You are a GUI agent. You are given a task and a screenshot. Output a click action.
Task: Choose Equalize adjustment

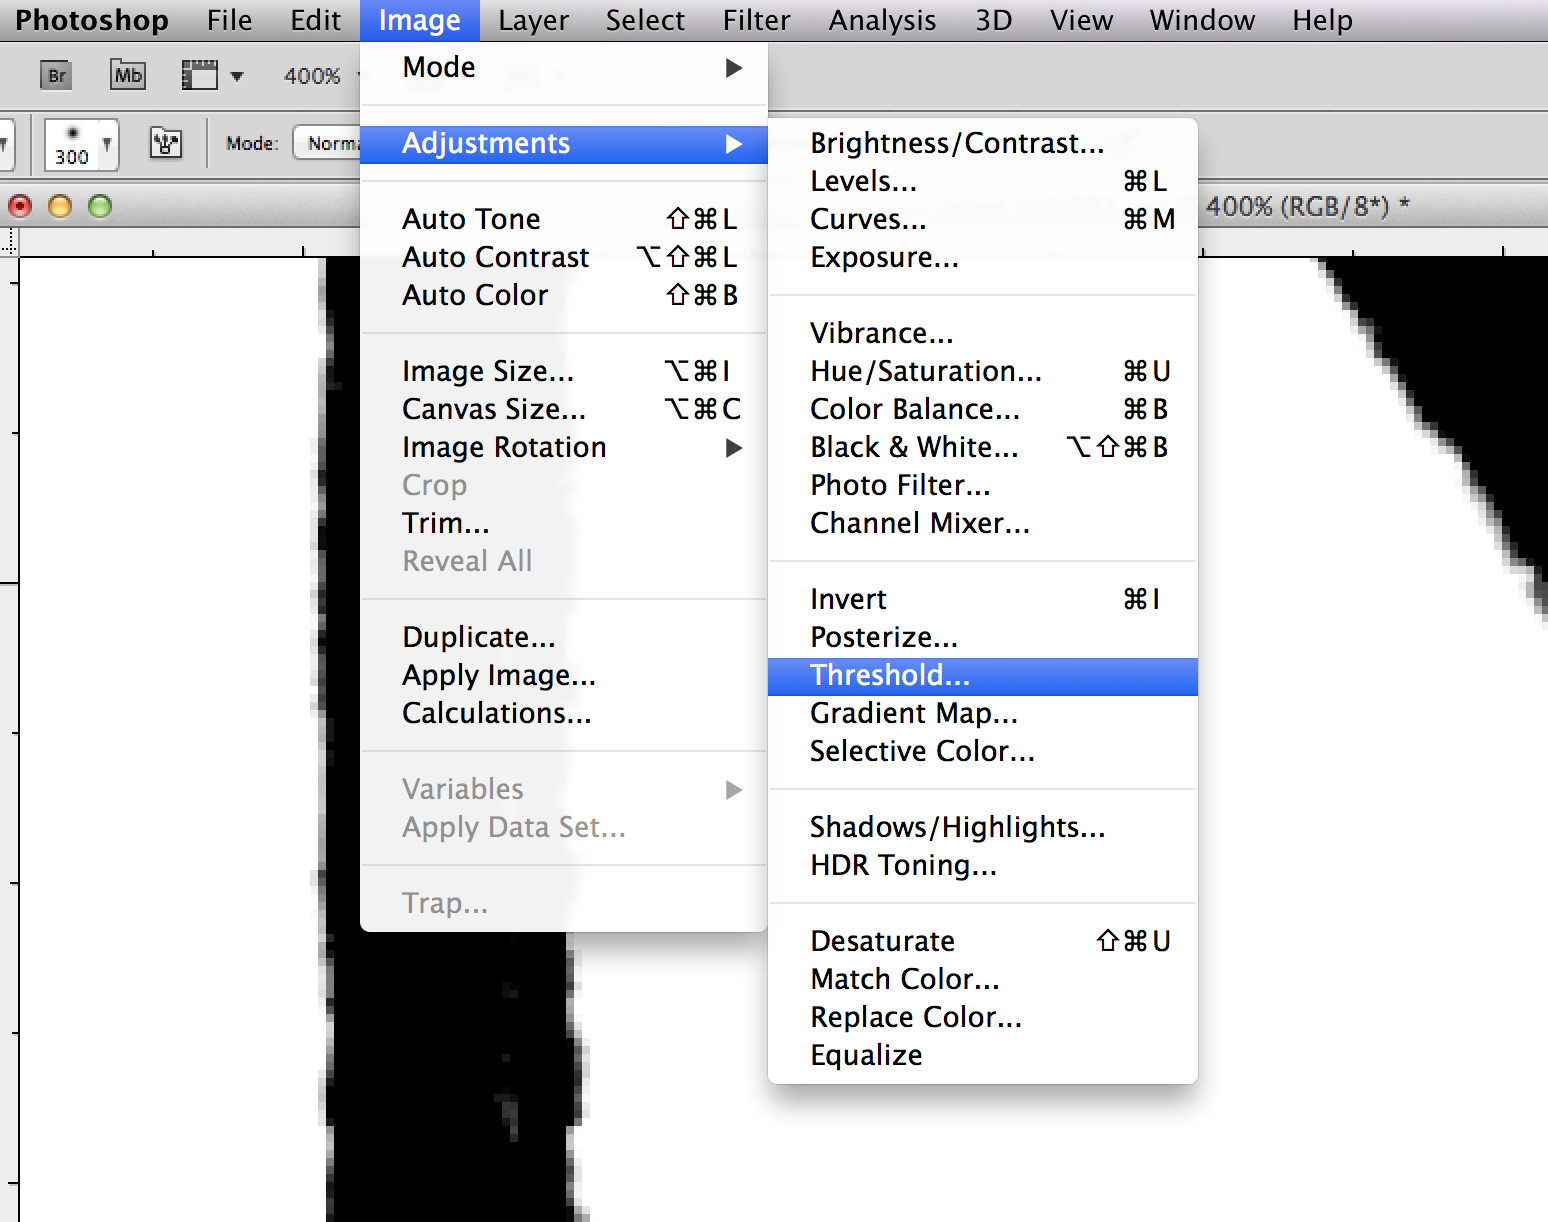pos(983,1055)
